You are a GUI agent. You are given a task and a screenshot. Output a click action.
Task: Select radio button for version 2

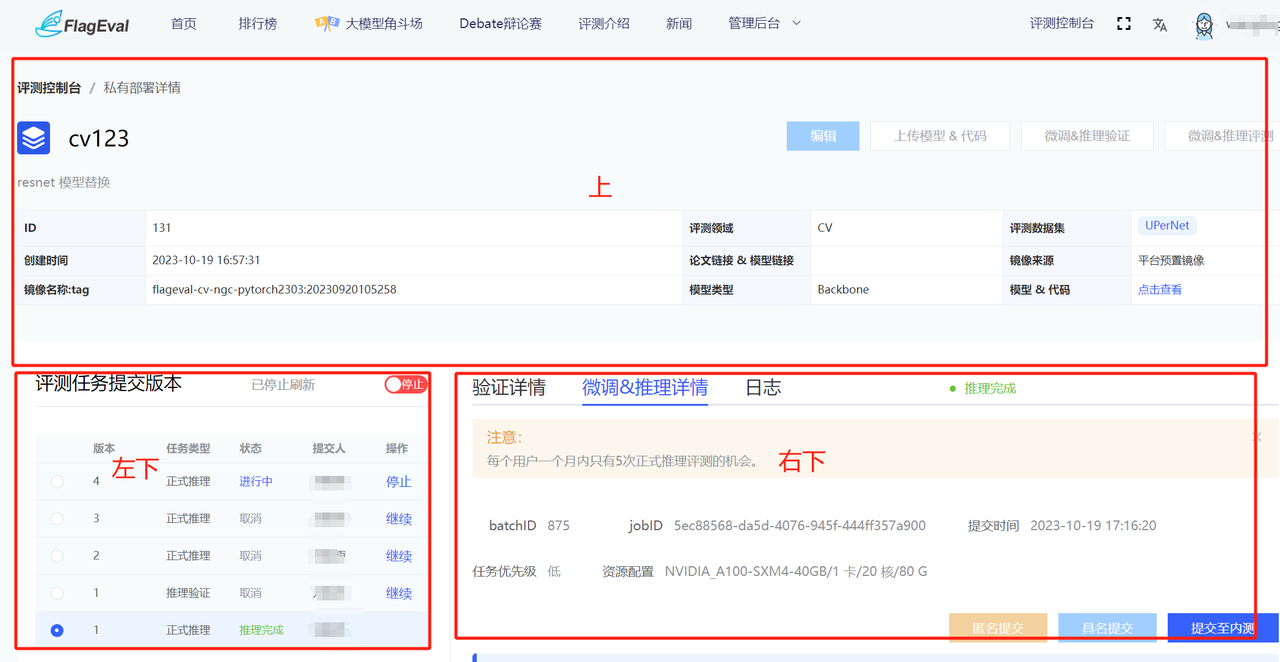(57, 556)
